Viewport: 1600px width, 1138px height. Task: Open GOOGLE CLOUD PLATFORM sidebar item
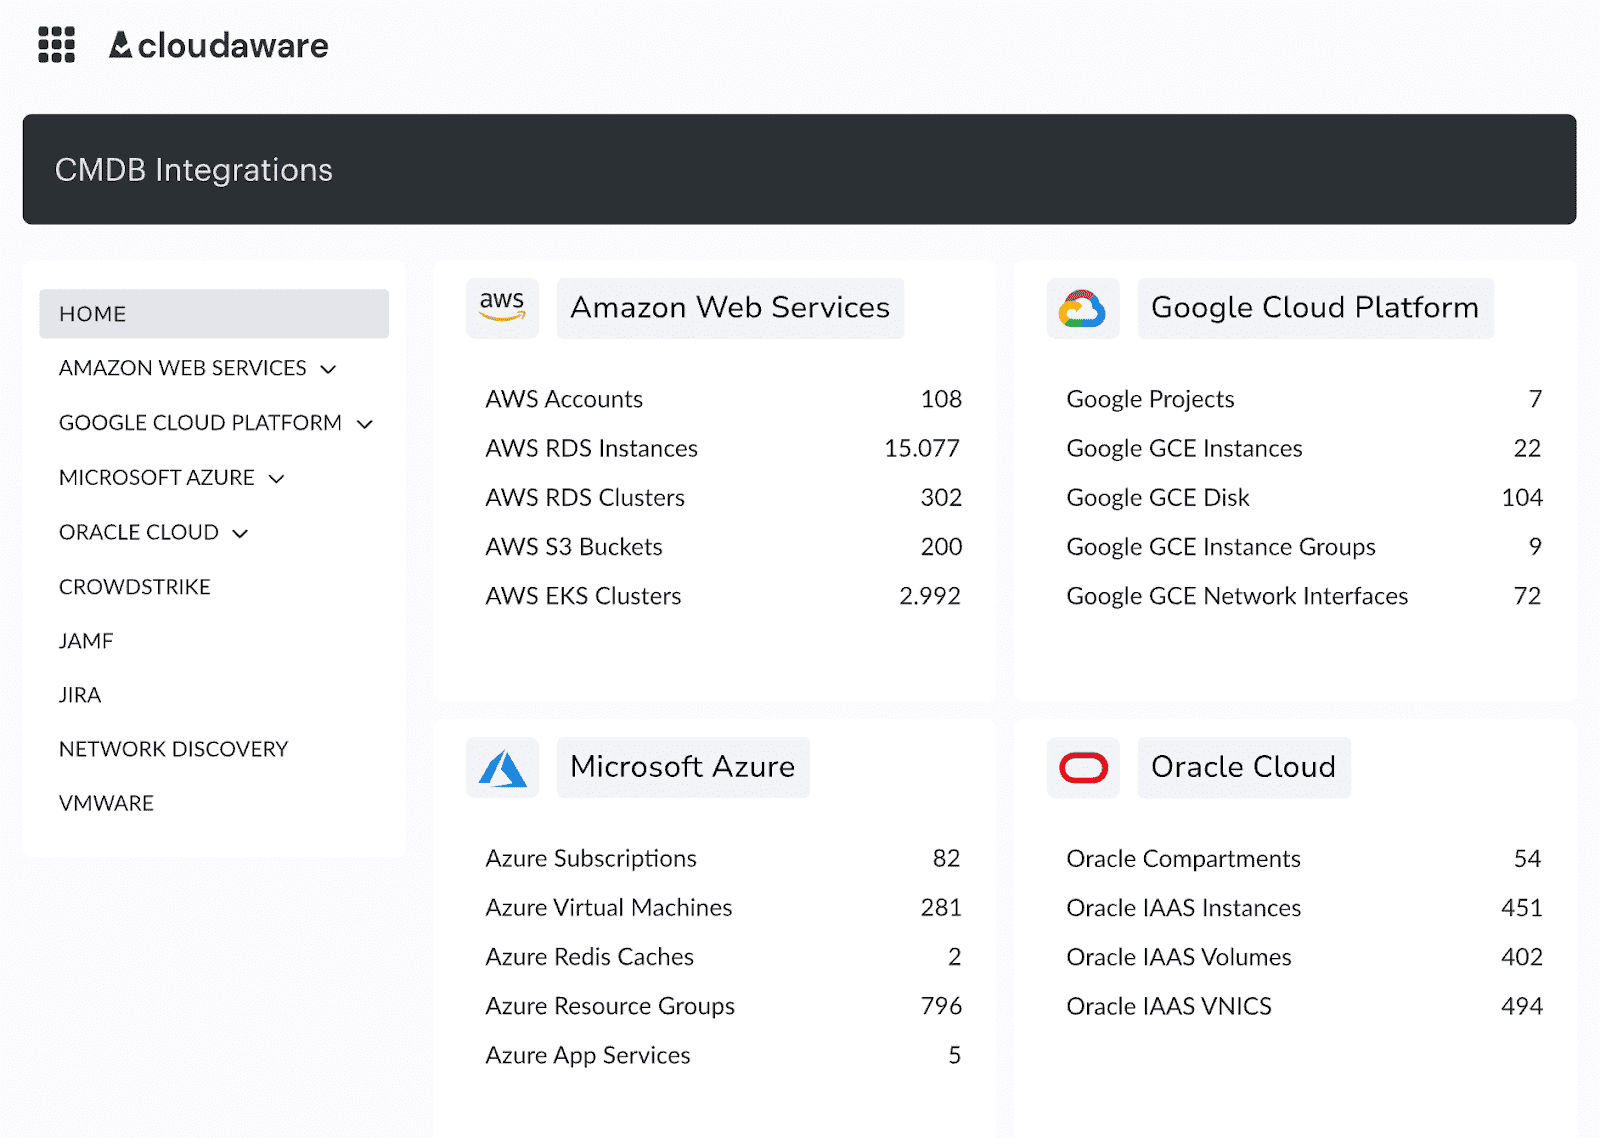pos(200,423)
